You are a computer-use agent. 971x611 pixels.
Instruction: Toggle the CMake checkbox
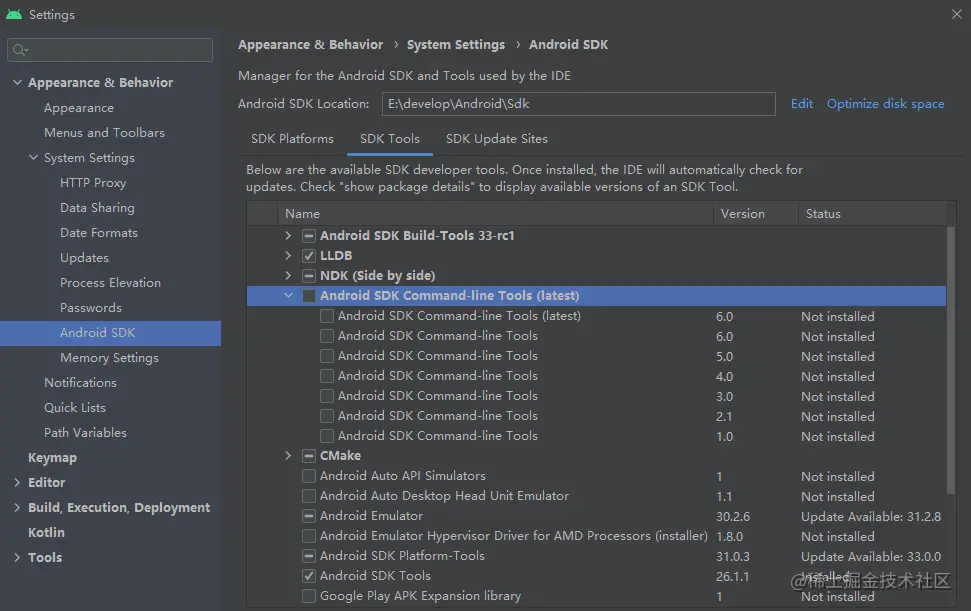(308, 456)
